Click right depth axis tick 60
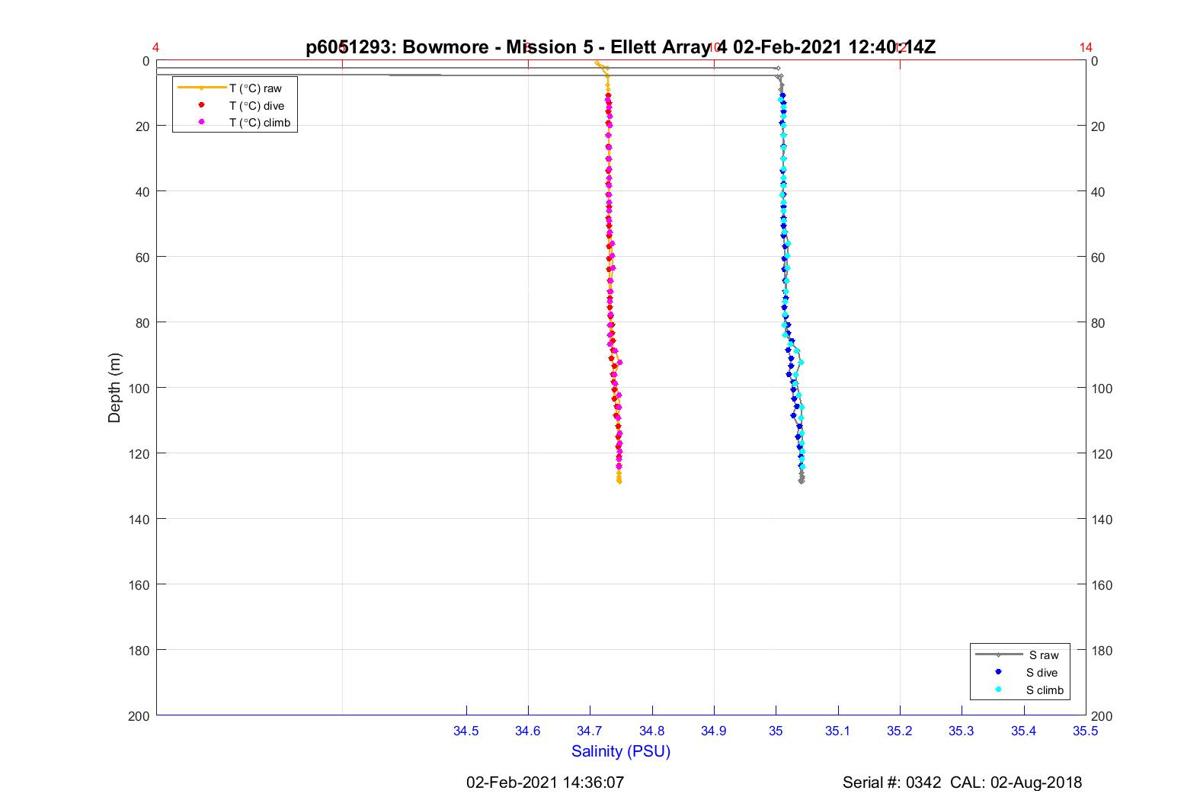 coord(1099,257)
